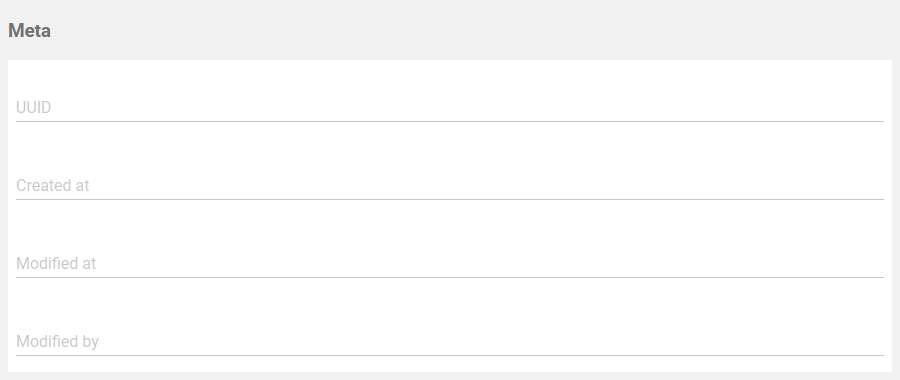Focus the Created at field

449,185
